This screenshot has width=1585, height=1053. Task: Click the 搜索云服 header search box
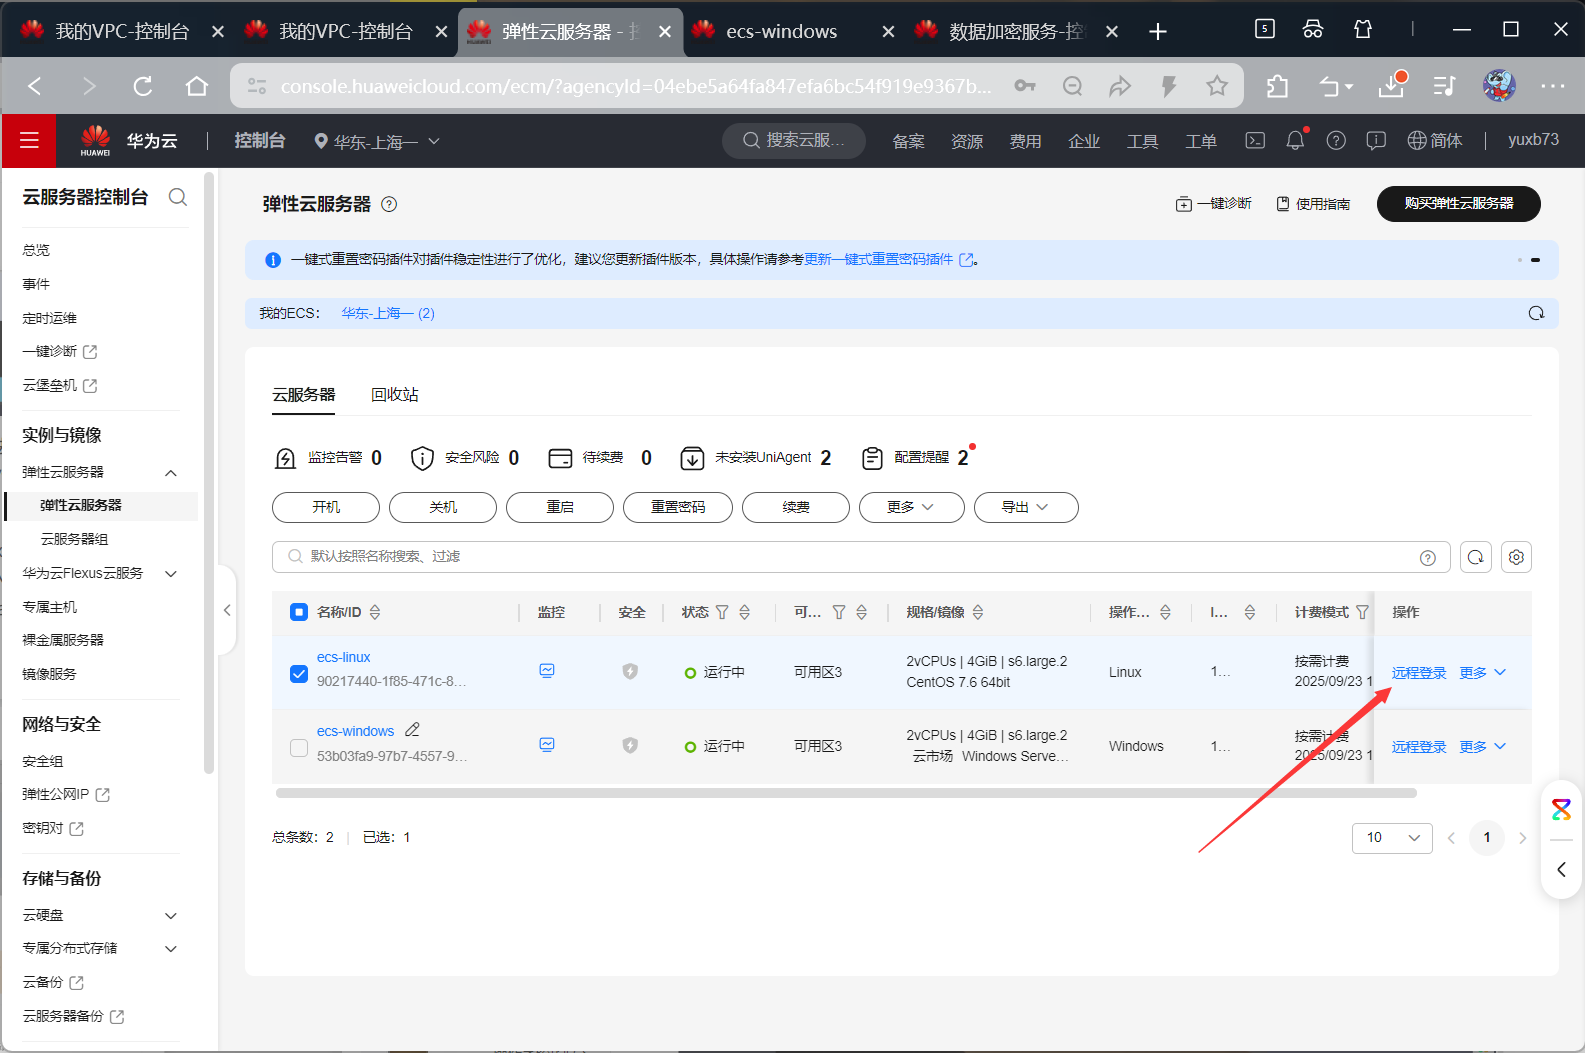tap(794, 141)
